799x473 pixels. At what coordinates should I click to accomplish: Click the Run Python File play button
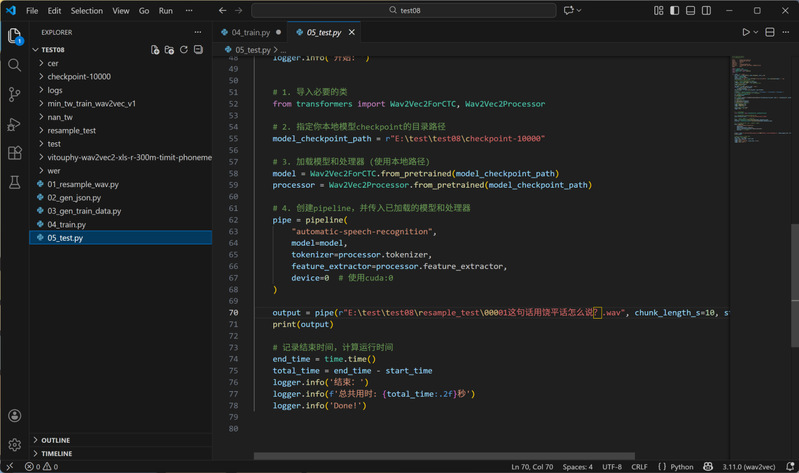[x=745, y=32]
